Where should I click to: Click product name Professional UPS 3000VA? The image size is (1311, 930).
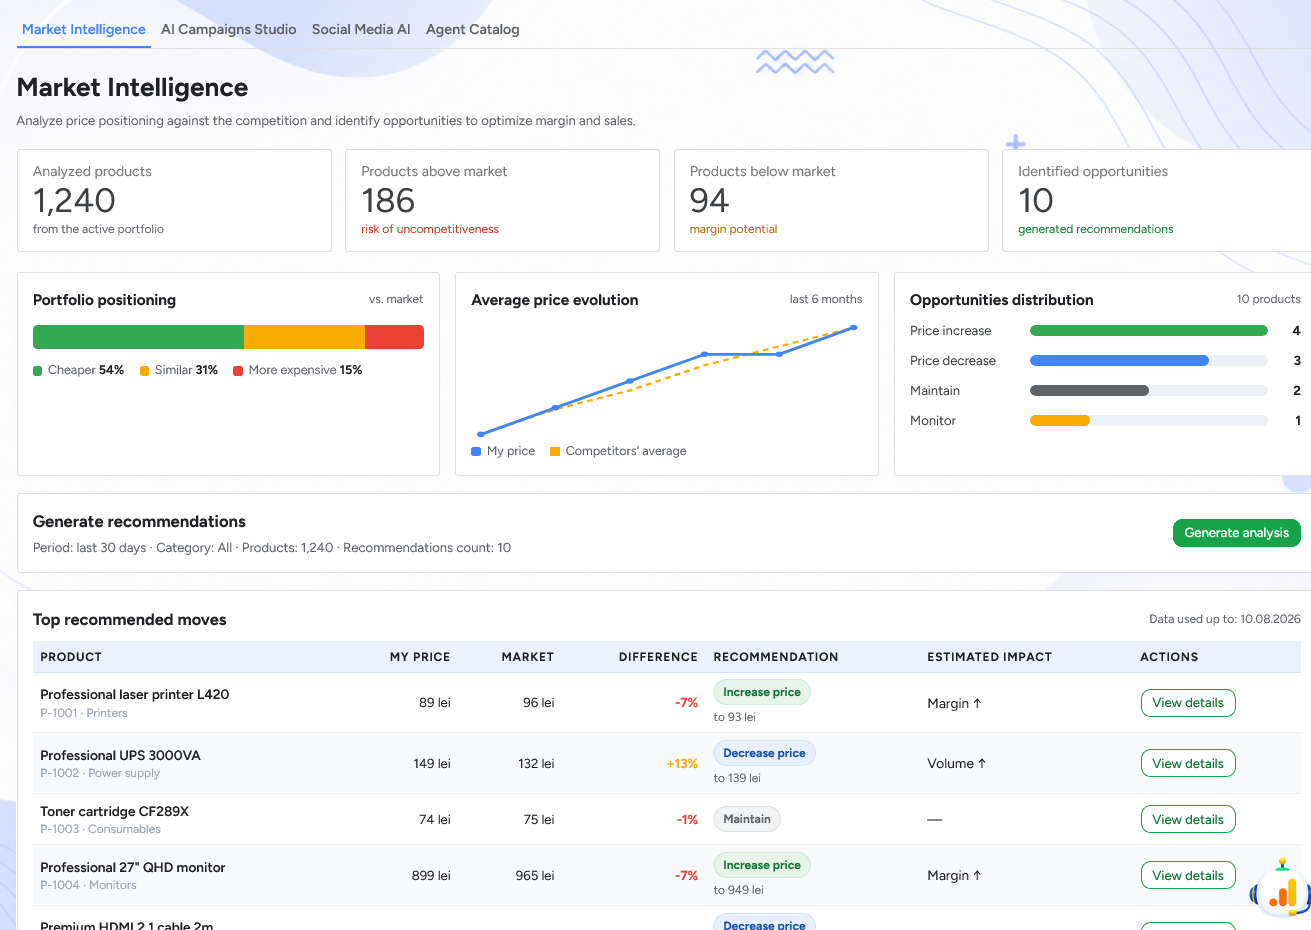[120, 756]
